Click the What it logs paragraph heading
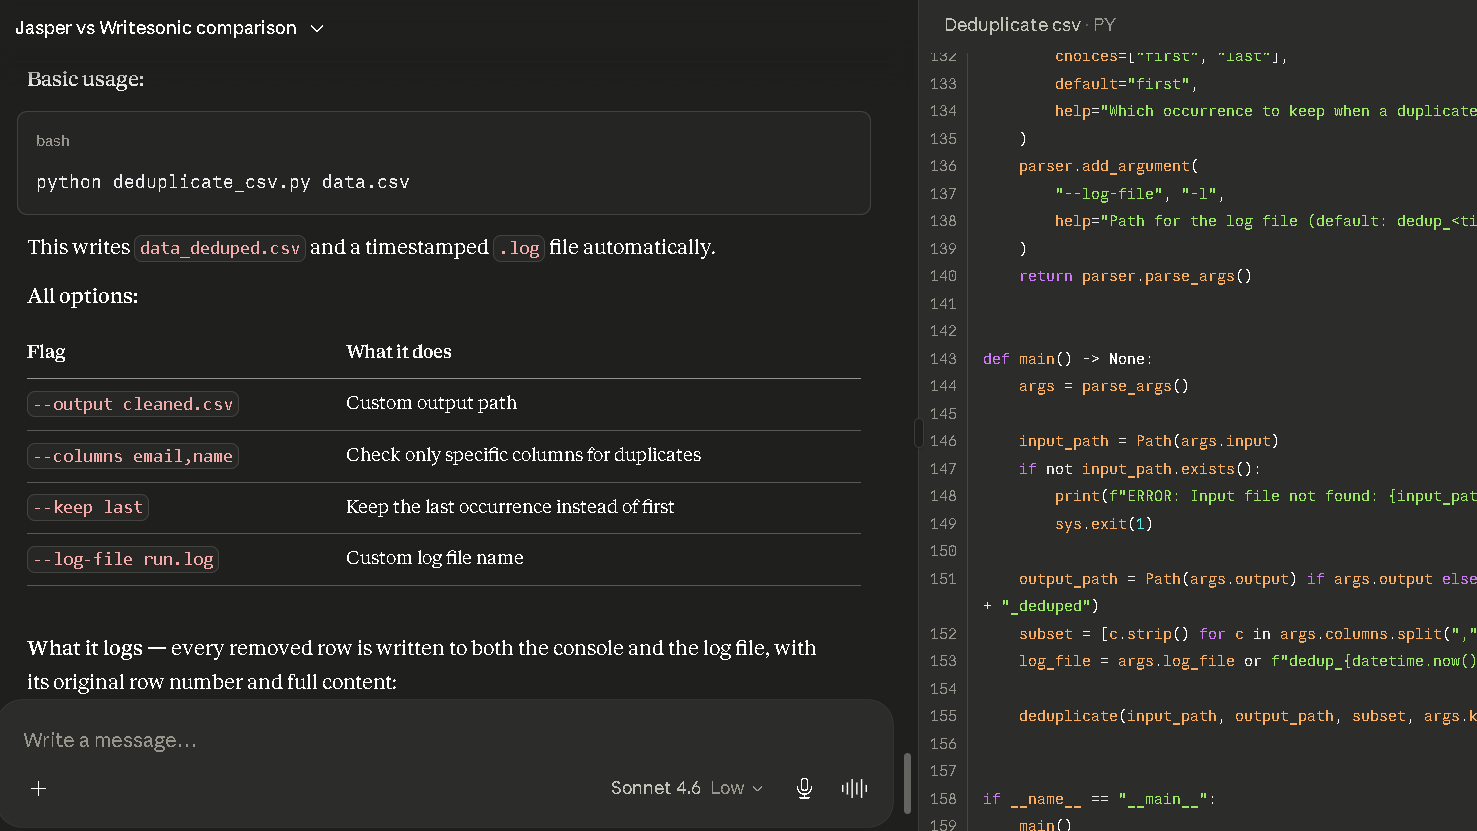The image size is (1477, 831). tap(85, 648)
